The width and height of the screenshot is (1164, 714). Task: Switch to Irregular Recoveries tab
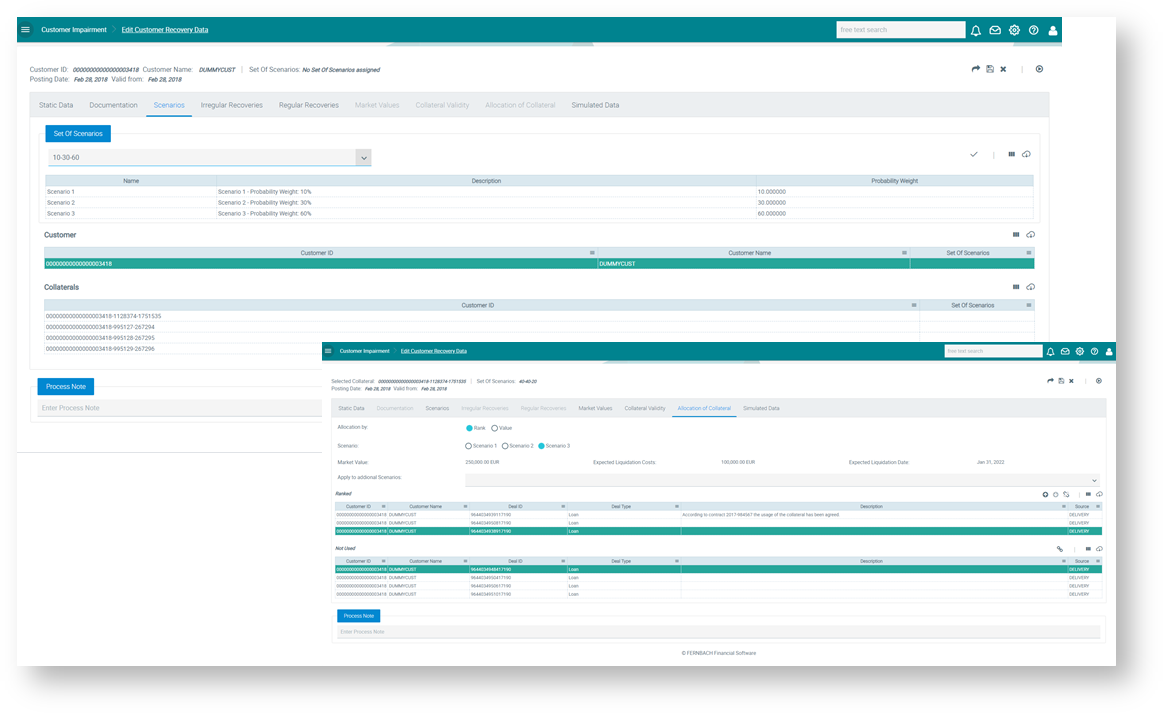231,105
